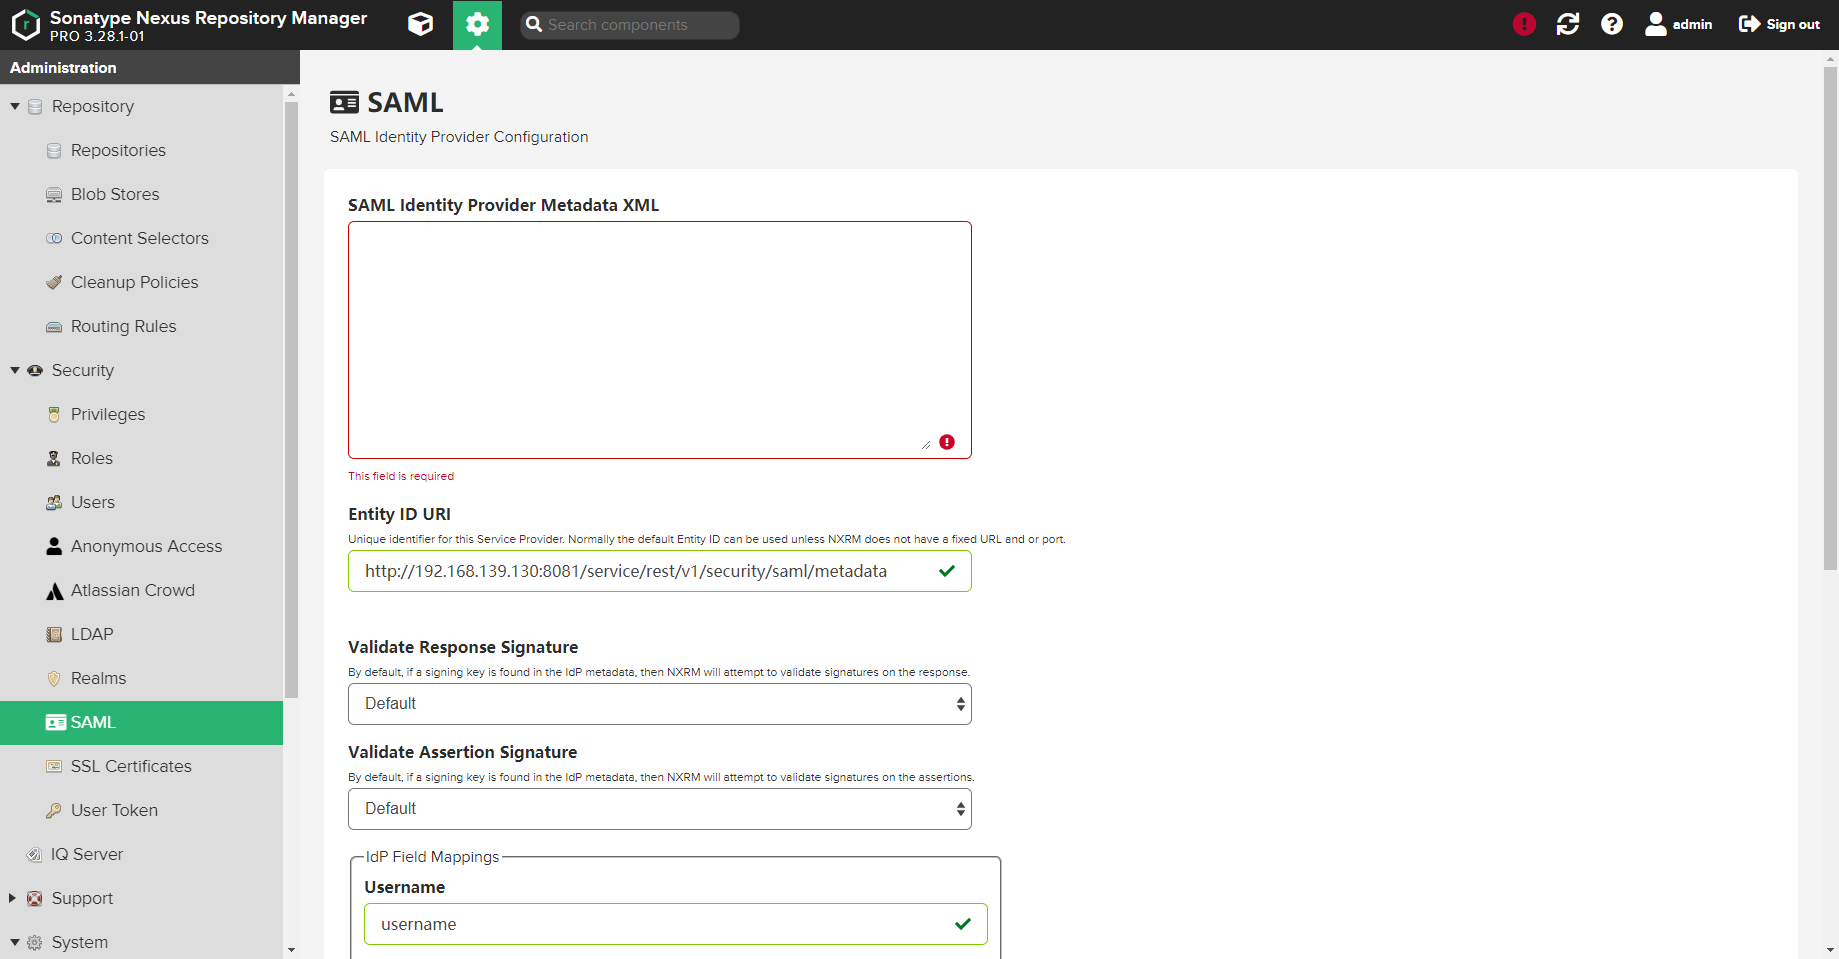Image resolution: width=1839 pixels, height=959 pixels.
Task: Open the Help question mark icon
Action: coord(1612,24)
